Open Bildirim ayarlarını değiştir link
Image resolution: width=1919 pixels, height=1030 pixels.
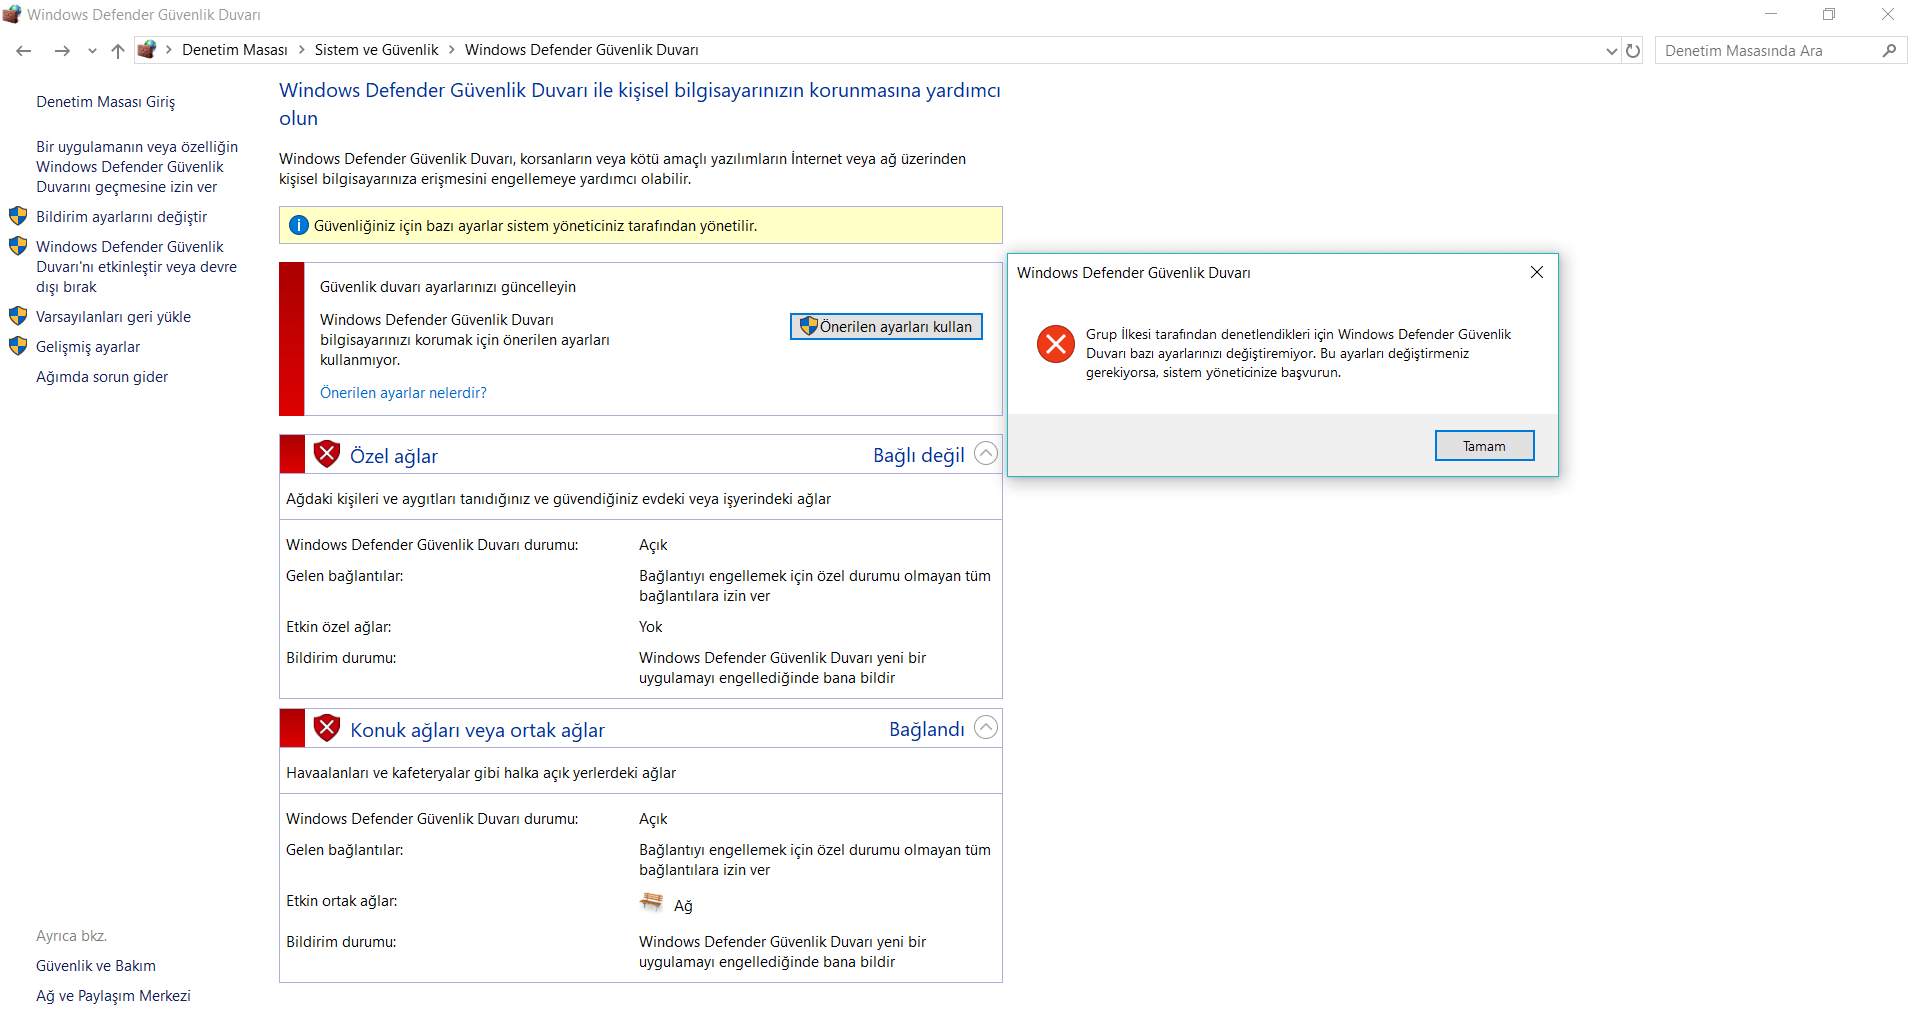(x=121, y=217)
